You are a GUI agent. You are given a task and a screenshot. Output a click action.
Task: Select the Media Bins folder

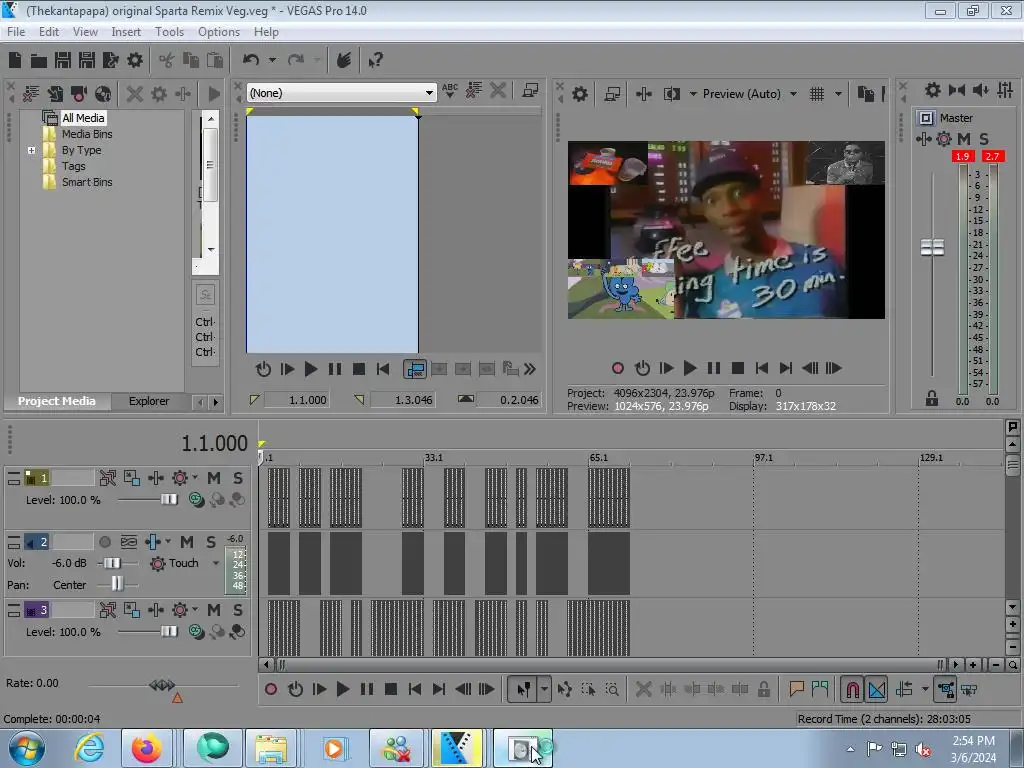pyautogui.click(x=87, y=134)
